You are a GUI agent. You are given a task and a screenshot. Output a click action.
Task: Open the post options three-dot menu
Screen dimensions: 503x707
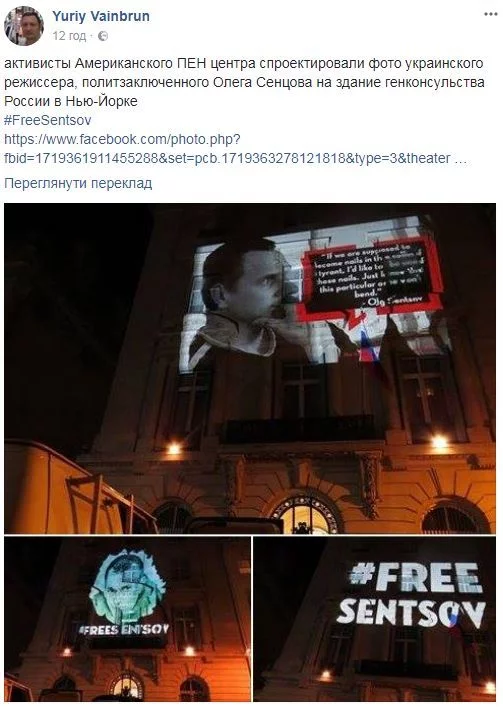(x=490, y=14)
